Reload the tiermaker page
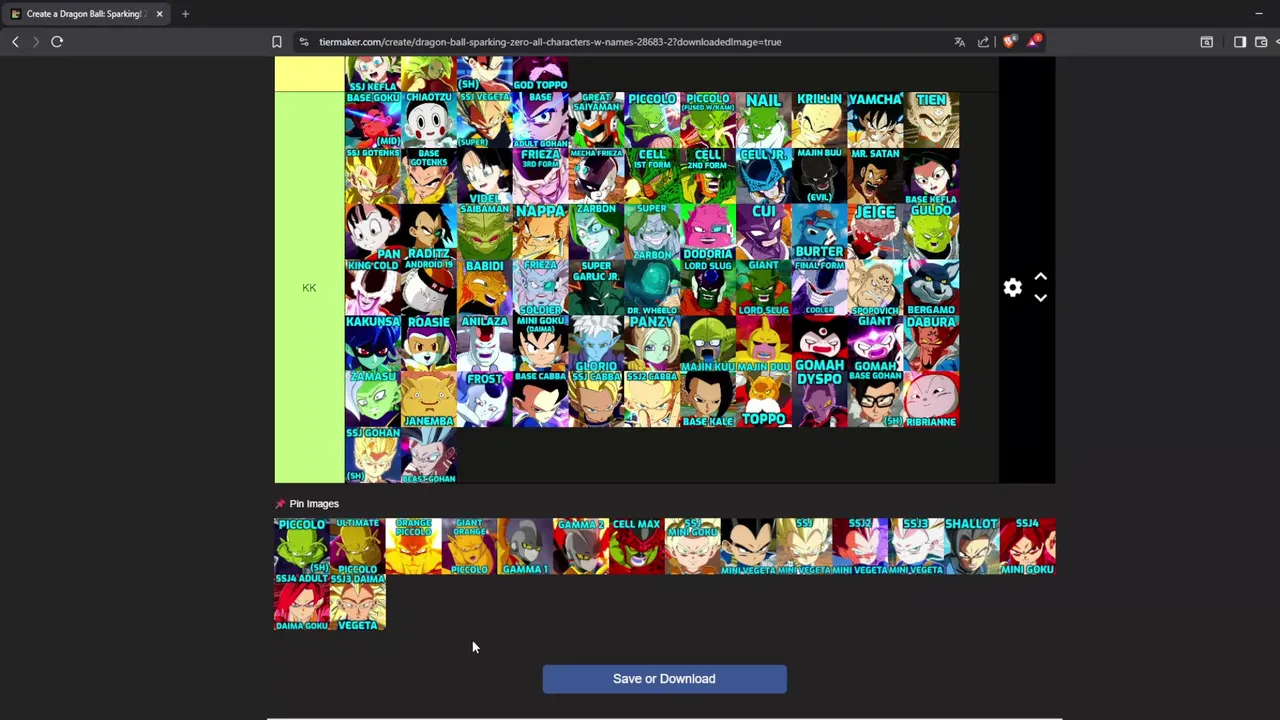 (57, 42)
